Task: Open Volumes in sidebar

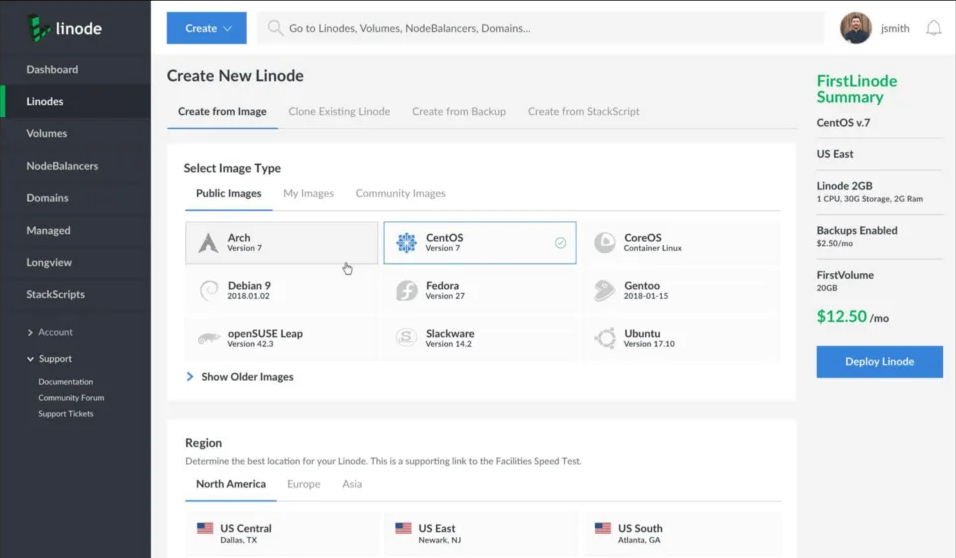Action: pyautogui.click(x=76, y=134)
